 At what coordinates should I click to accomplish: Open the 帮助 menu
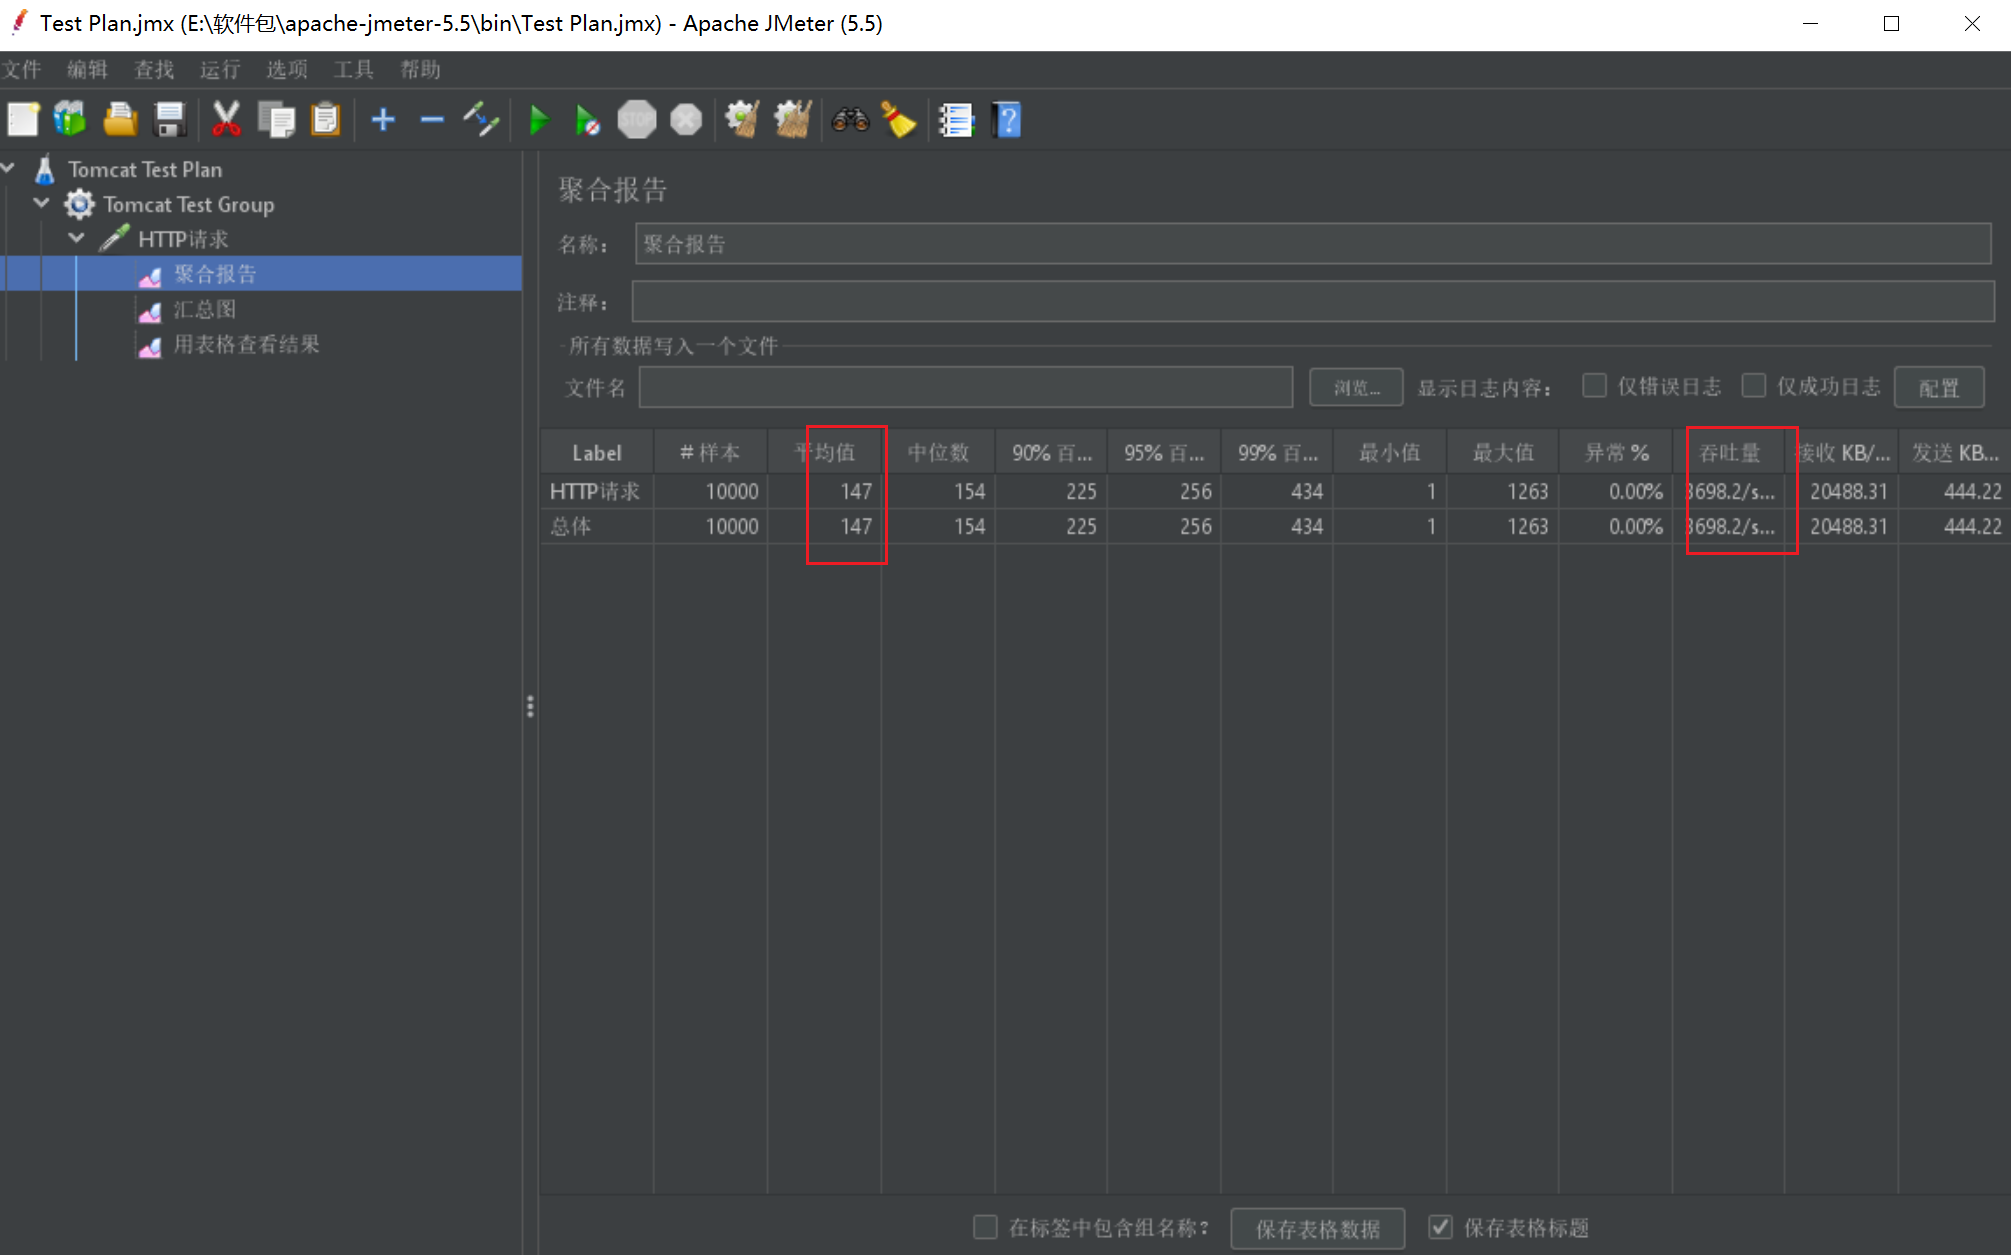click(420, 69)
